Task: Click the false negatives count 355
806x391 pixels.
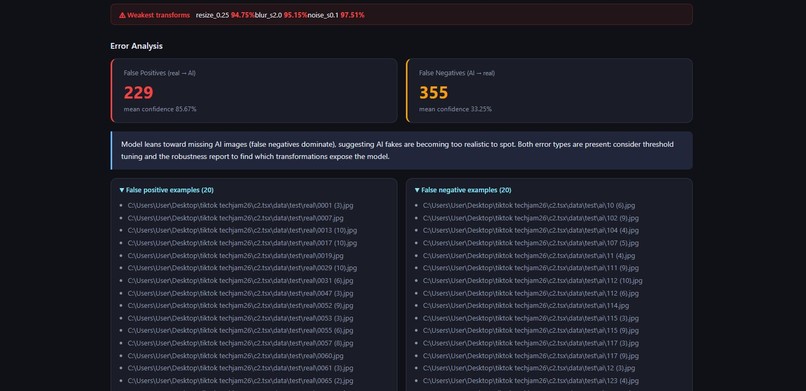Action: point(433,92)
